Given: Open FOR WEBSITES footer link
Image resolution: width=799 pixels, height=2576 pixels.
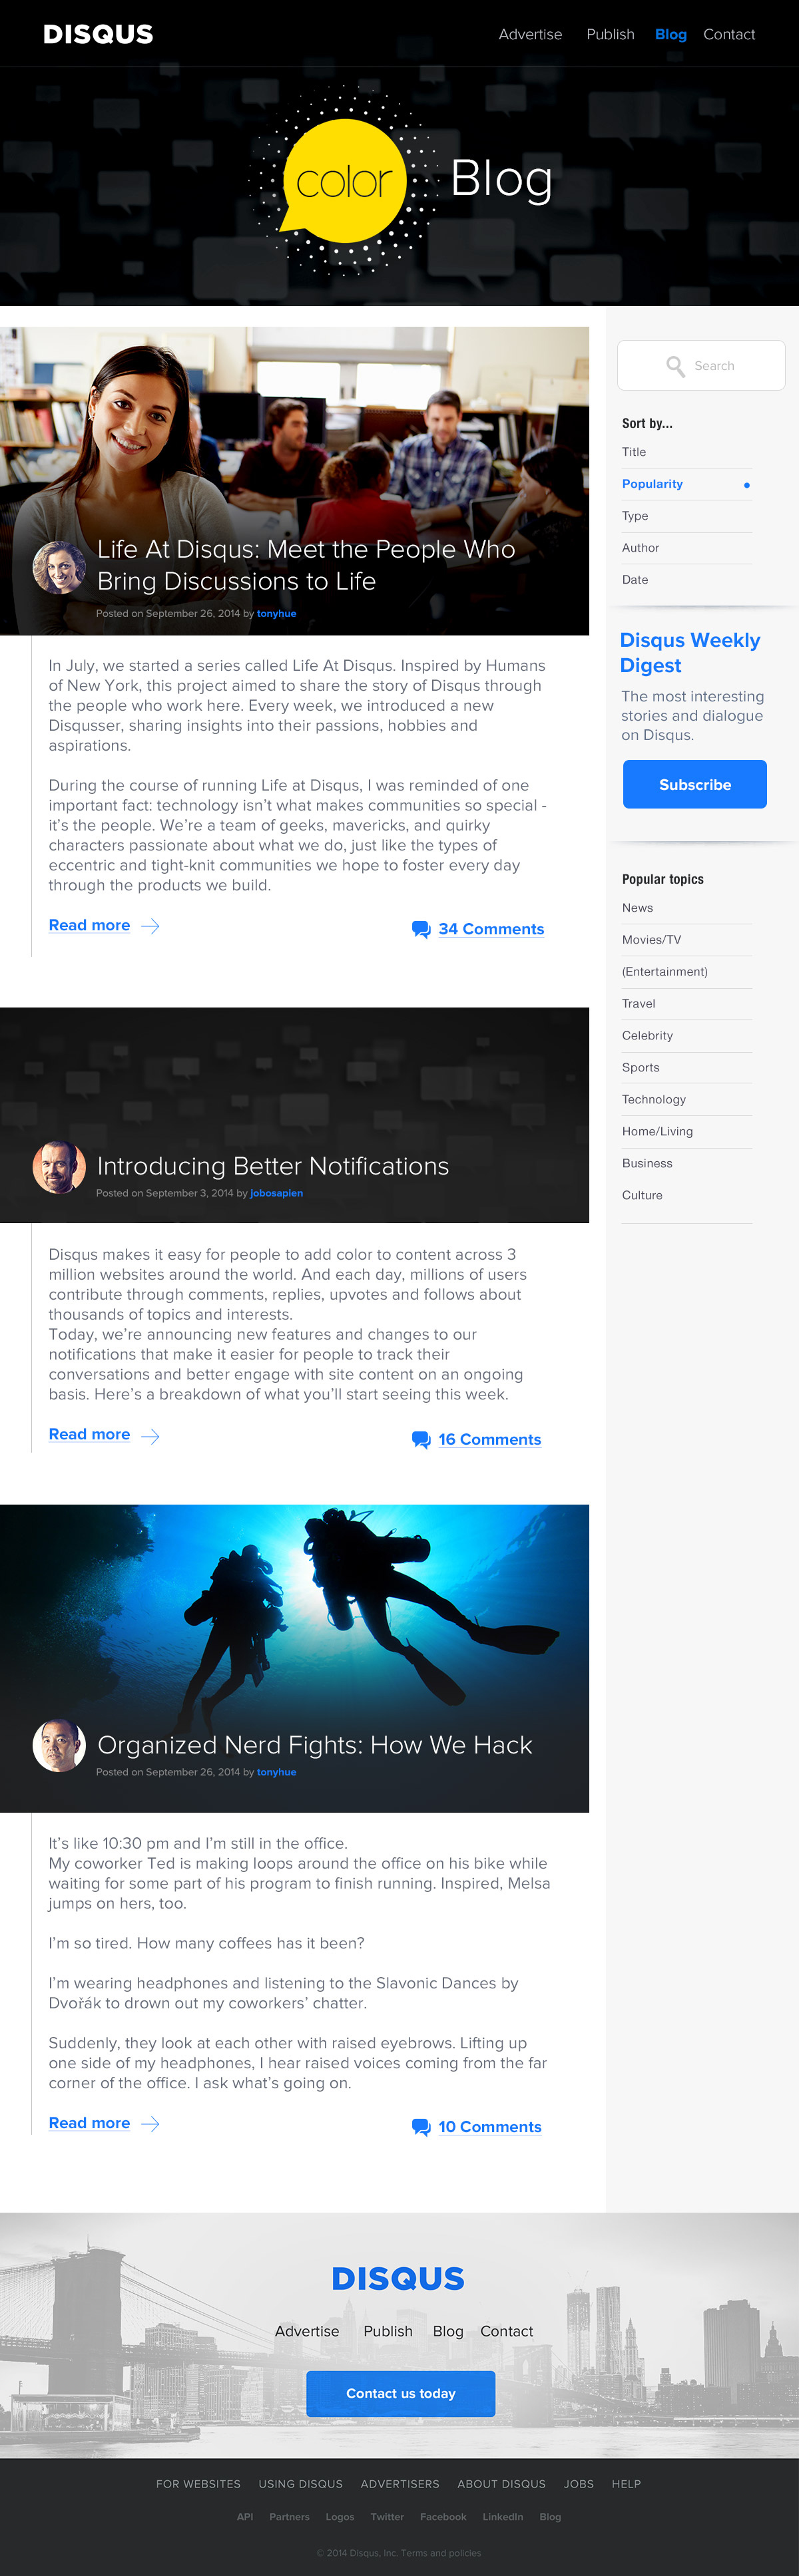Looking at the screenshot, I should pyautogui.click(x=198, y=2484).
